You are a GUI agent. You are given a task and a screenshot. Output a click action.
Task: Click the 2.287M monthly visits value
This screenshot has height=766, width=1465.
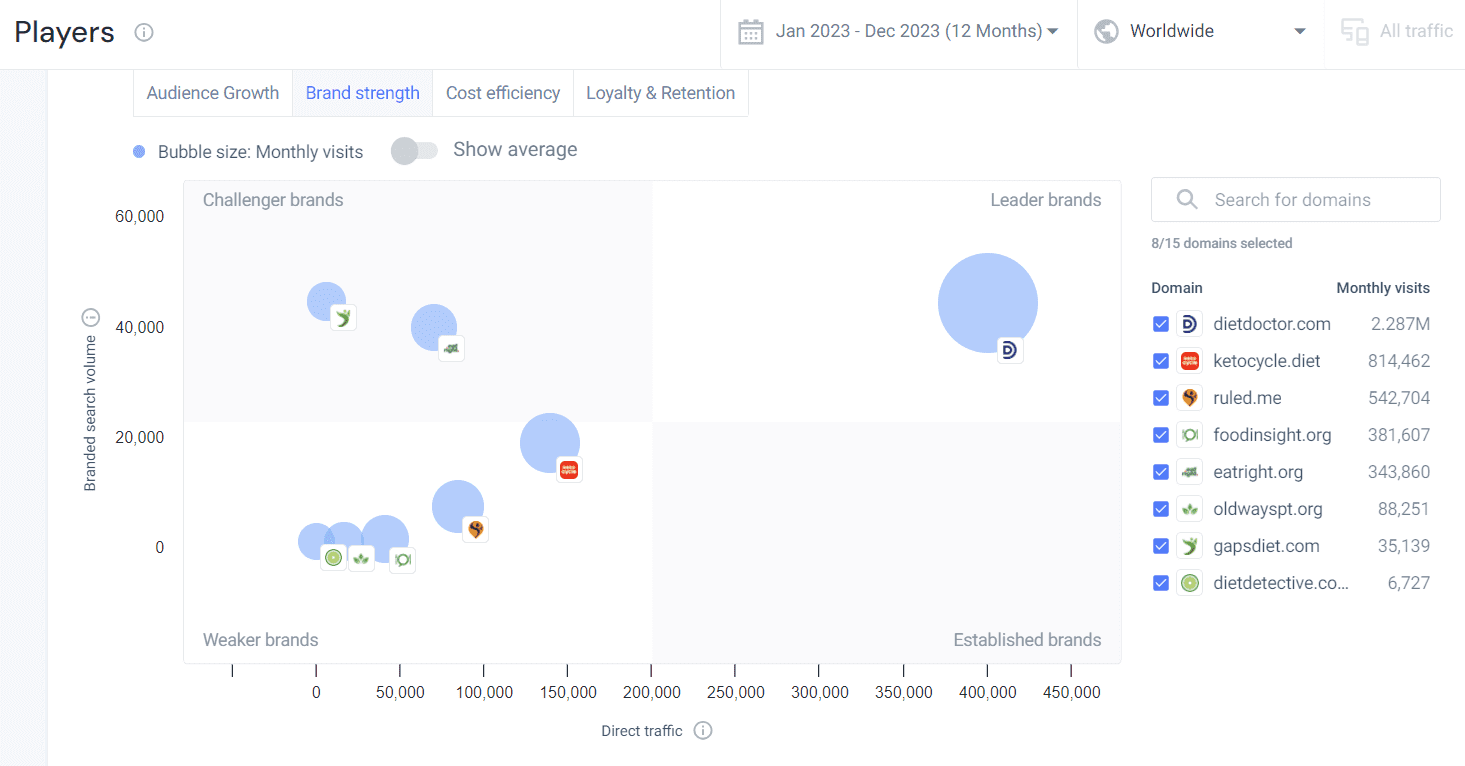point(1400,324)
